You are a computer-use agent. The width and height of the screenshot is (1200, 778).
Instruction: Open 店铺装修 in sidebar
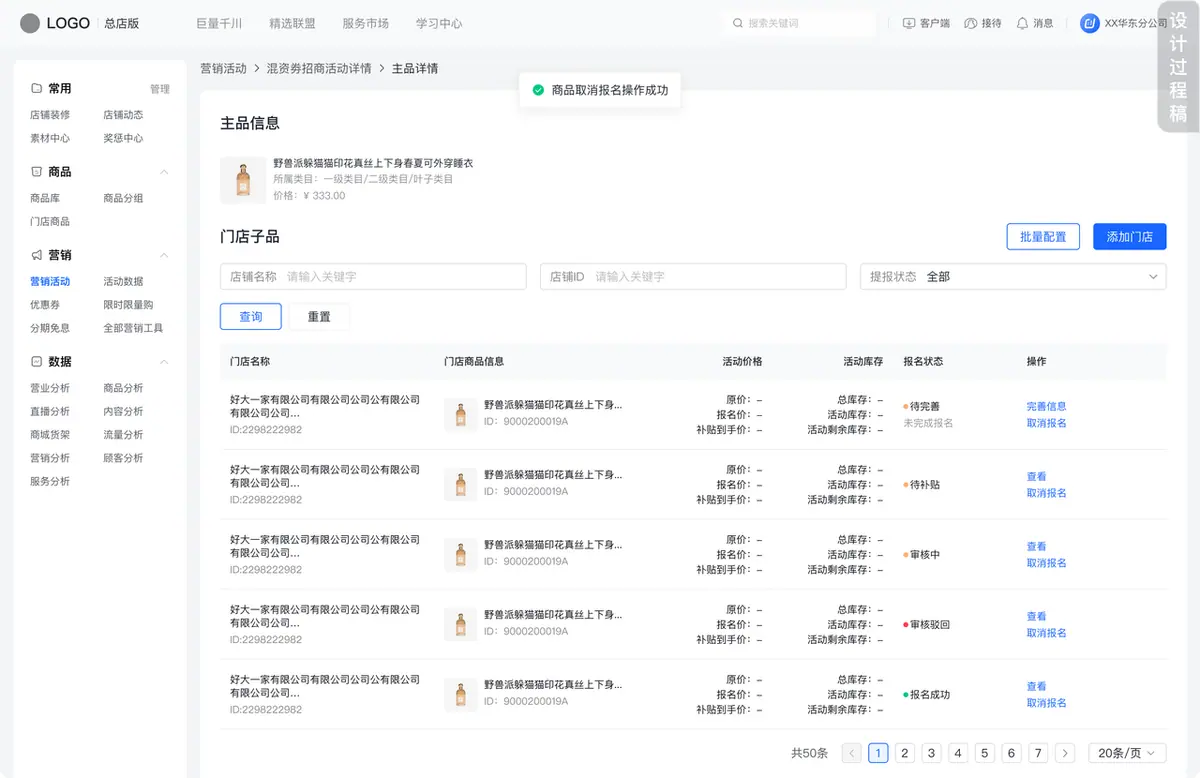(x=50, y=115)
